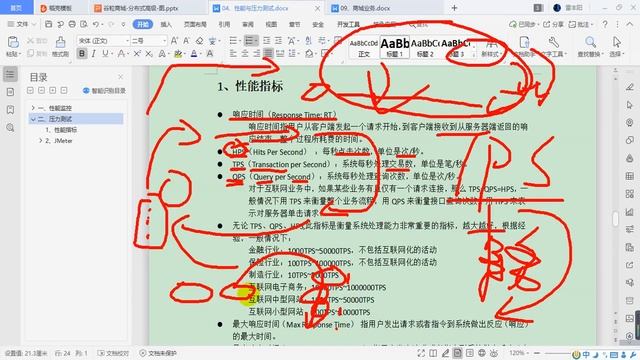Click the Format Painter brush icon

click(60, 42)
